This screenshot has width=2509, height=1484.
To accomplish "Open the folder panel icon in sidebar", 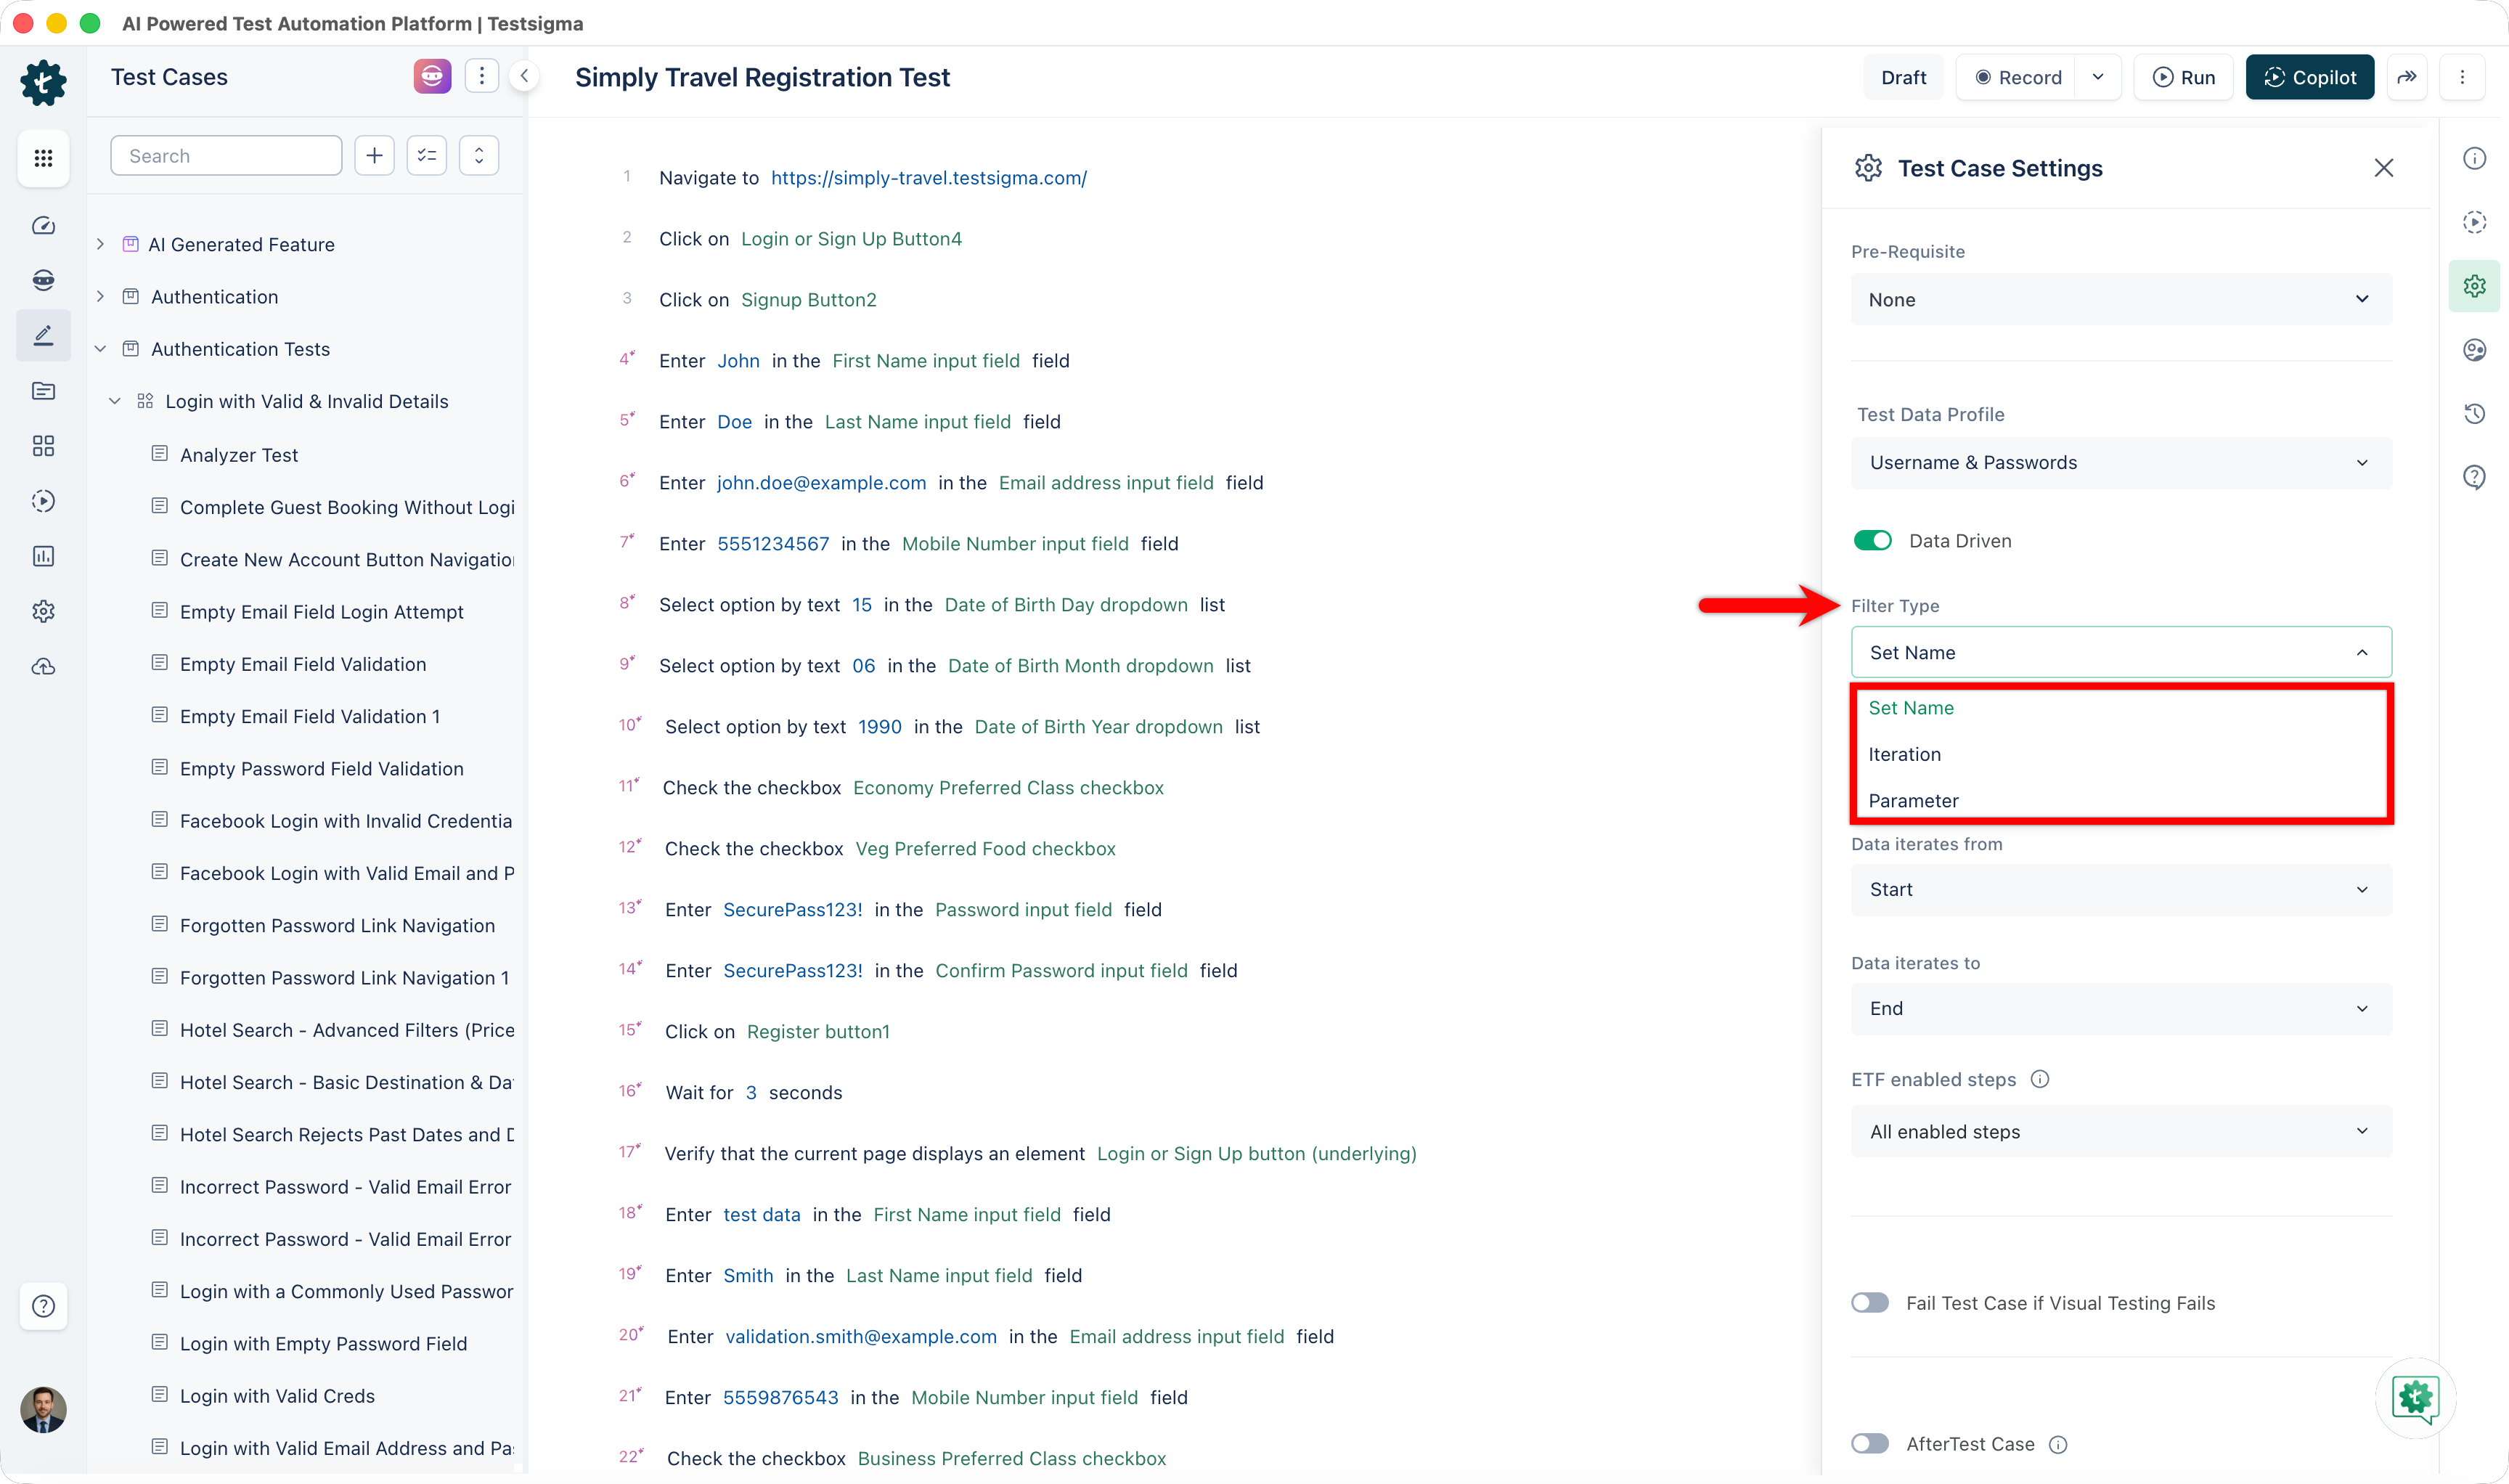I will click(x=43, y=391).
